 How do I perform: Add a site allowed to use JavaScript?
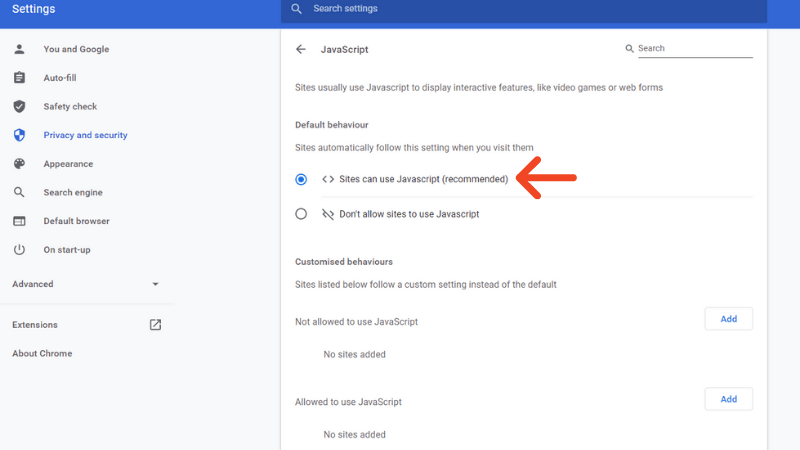click(729, 399)
